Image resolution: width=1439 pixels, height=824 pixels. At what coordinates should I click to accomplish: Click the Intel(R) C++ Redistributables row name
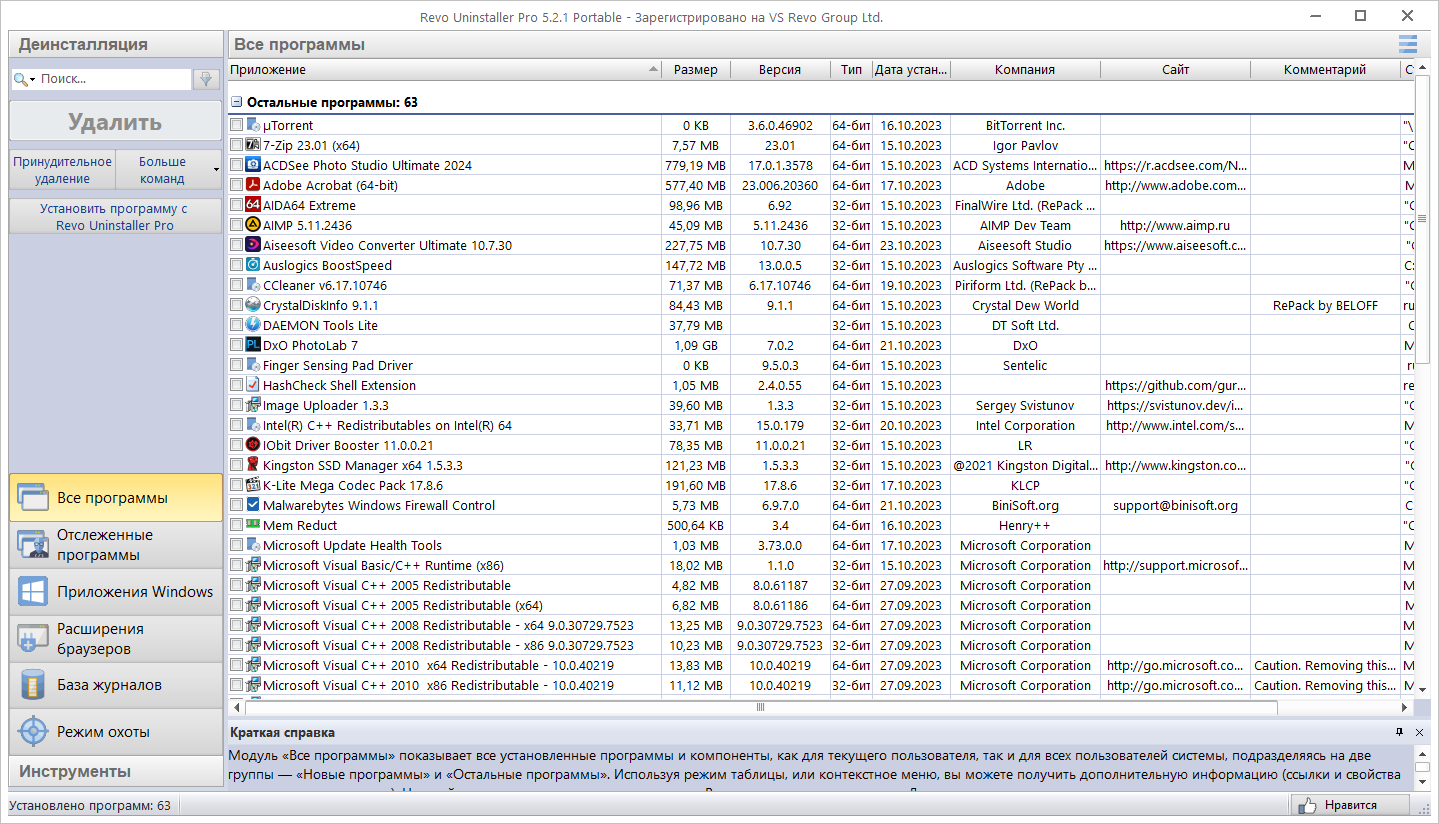click(x=387, y=426)
